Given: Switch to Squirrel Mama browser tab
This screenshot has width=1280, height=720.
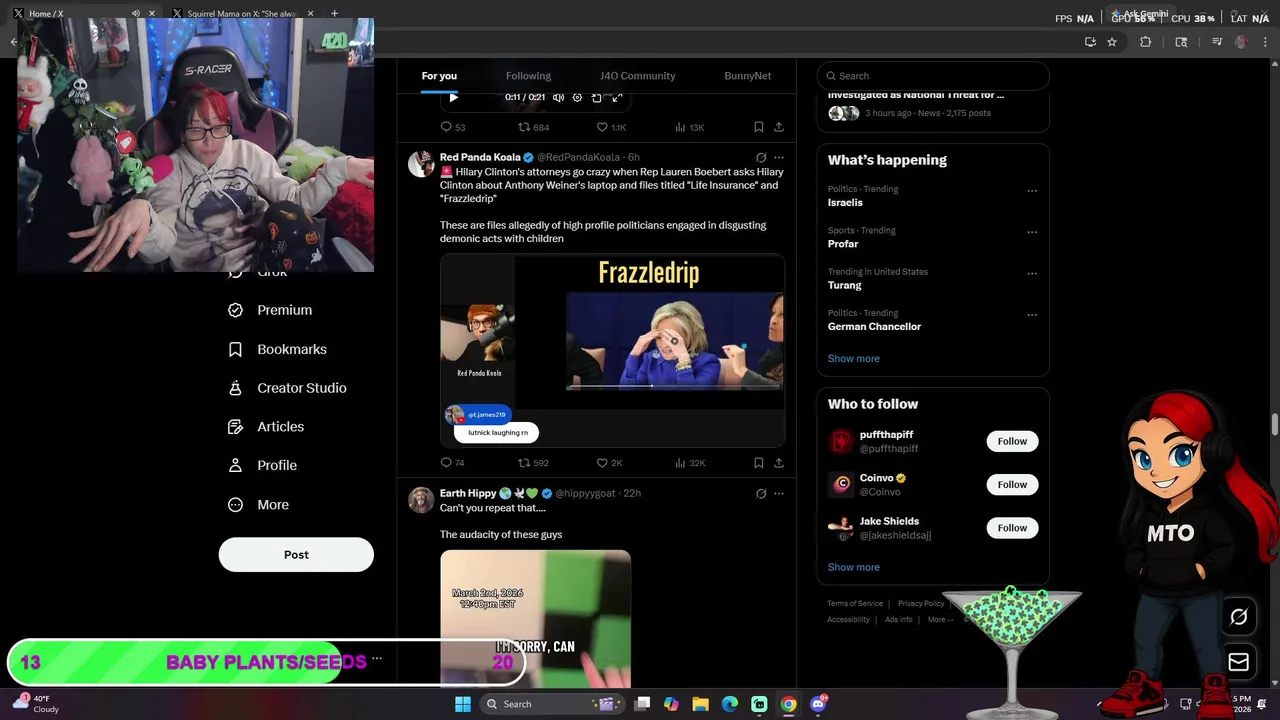Looking at the screenshot, I should (243, 13).
